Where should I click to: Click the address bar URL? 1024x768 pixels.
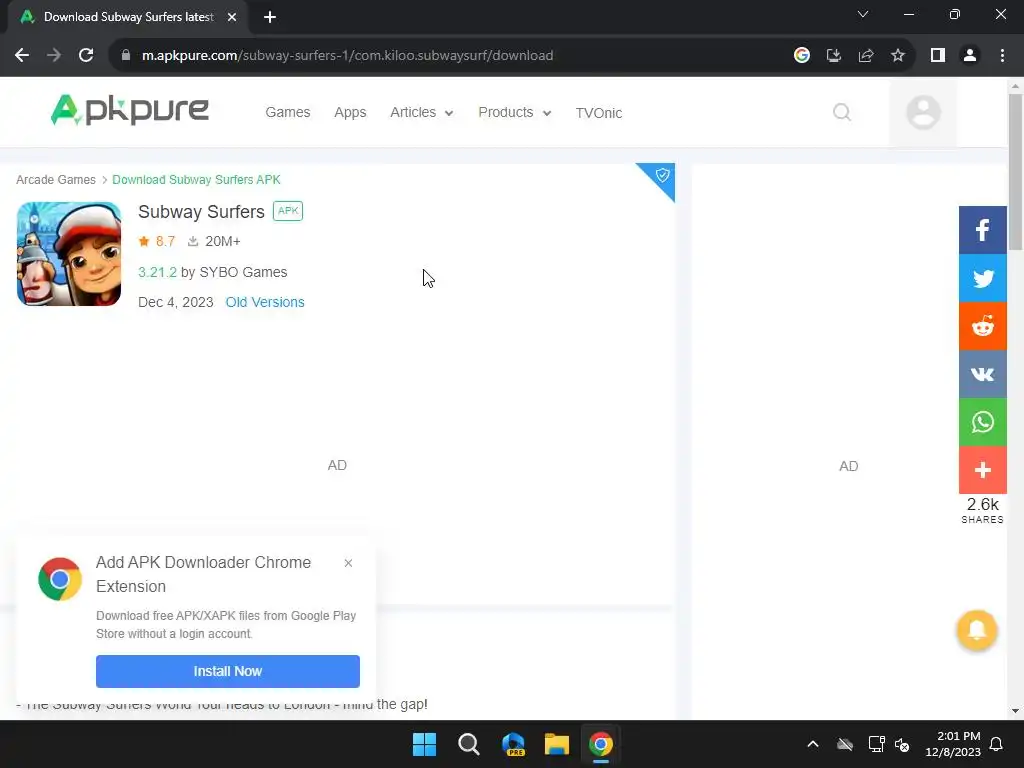tap(347, 56)
